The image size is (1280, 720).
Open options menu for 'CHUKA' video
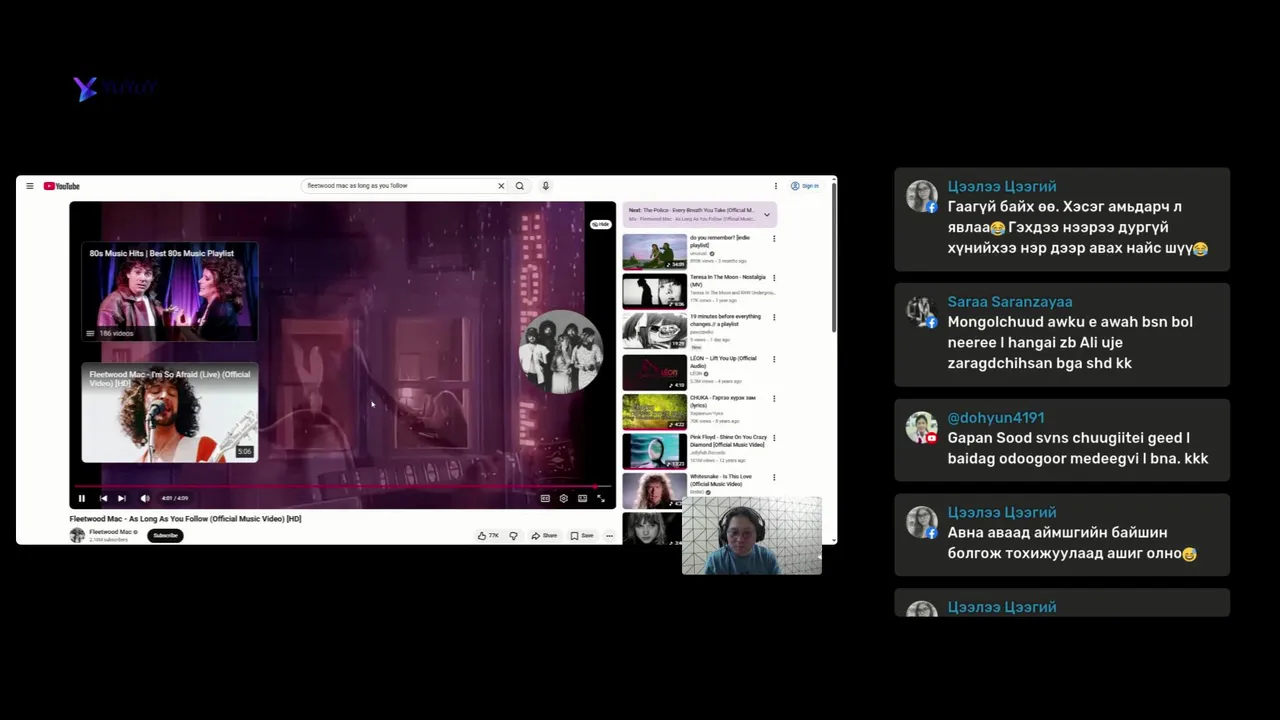point(774,399)
